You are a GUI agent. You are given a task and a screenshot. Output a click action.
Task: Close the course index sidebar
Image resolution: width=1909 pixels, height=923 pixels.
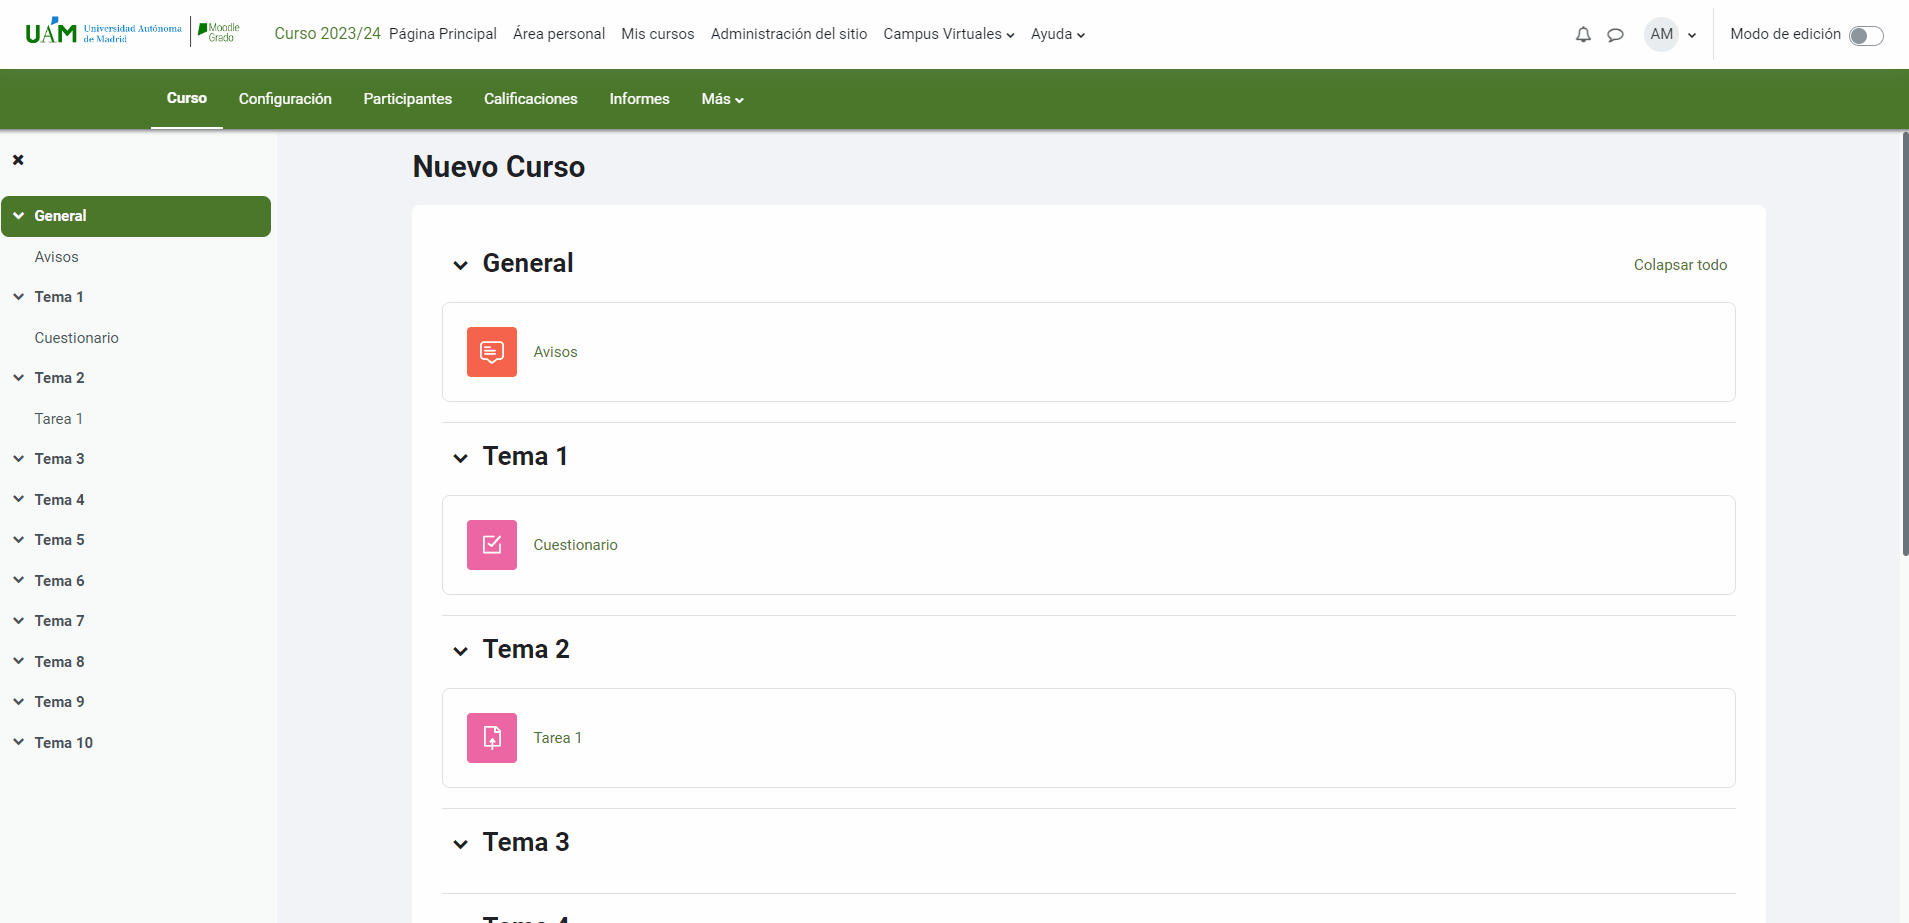click(x=18, y=159)
